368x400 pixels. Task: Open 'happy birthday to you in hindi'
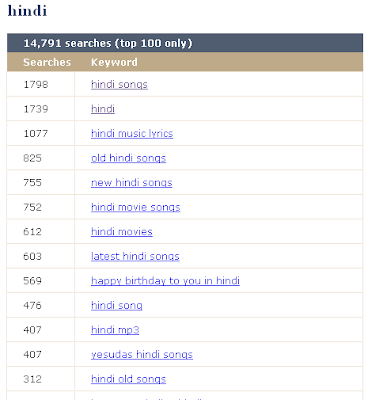tap(165, 281)
